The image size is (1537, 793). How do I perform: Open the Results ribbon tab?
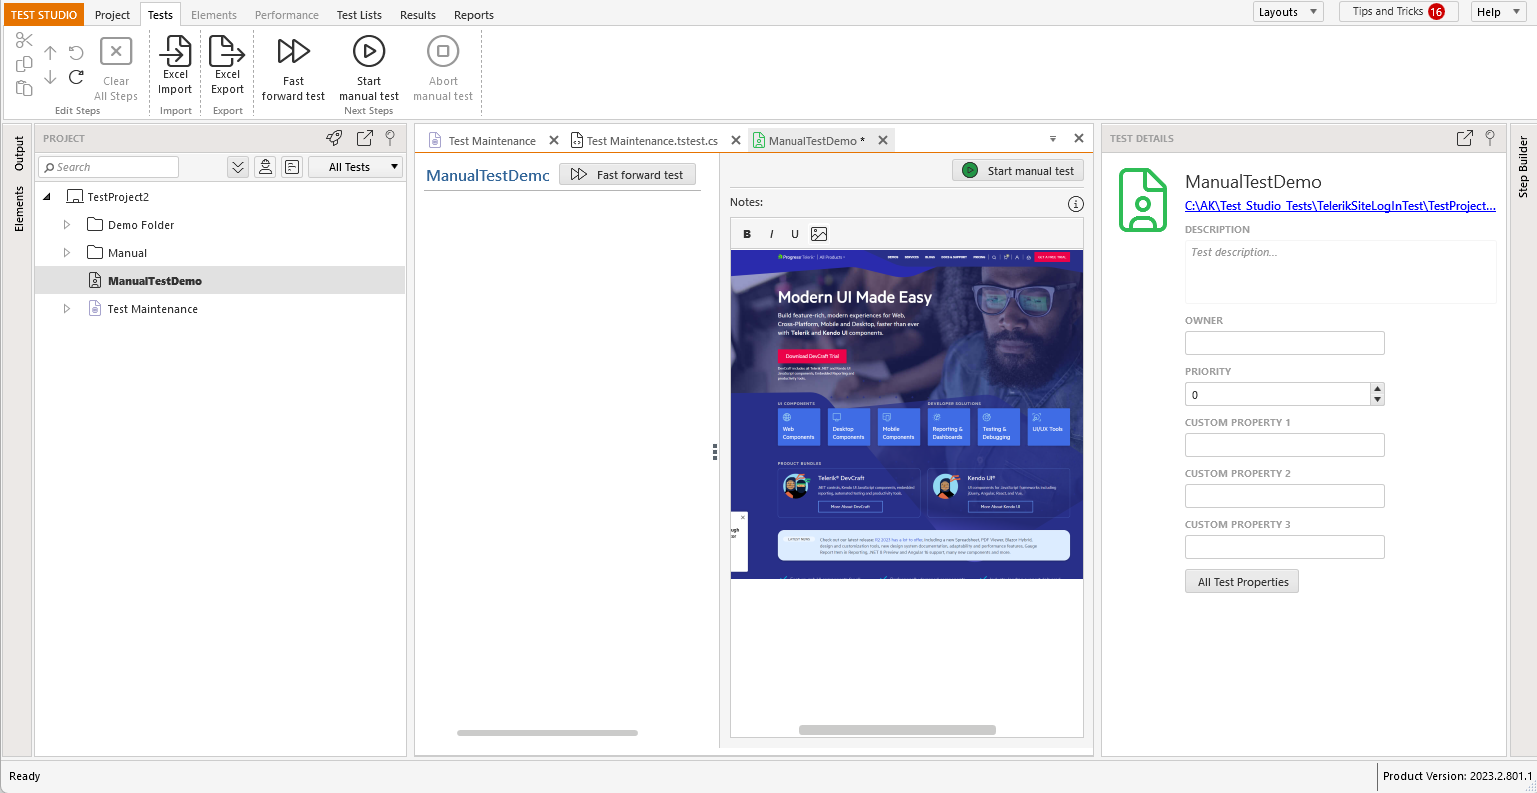point(418,15)
